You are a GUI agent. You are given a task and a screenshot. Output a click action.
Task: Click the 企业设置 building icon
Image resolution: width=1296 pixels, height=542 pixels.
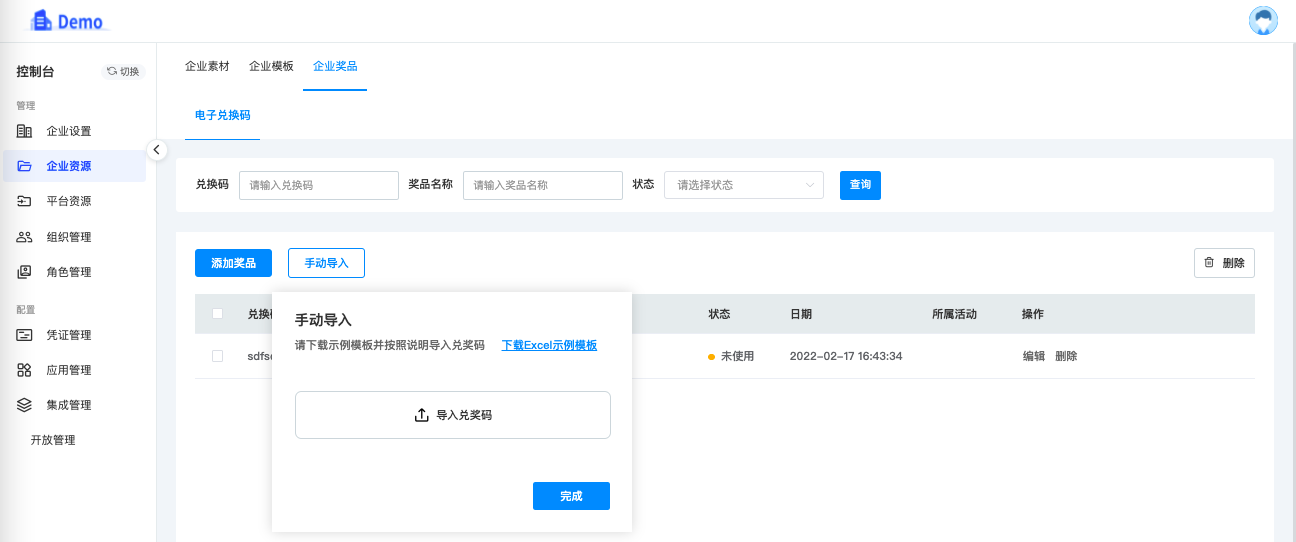pos(25,131)
